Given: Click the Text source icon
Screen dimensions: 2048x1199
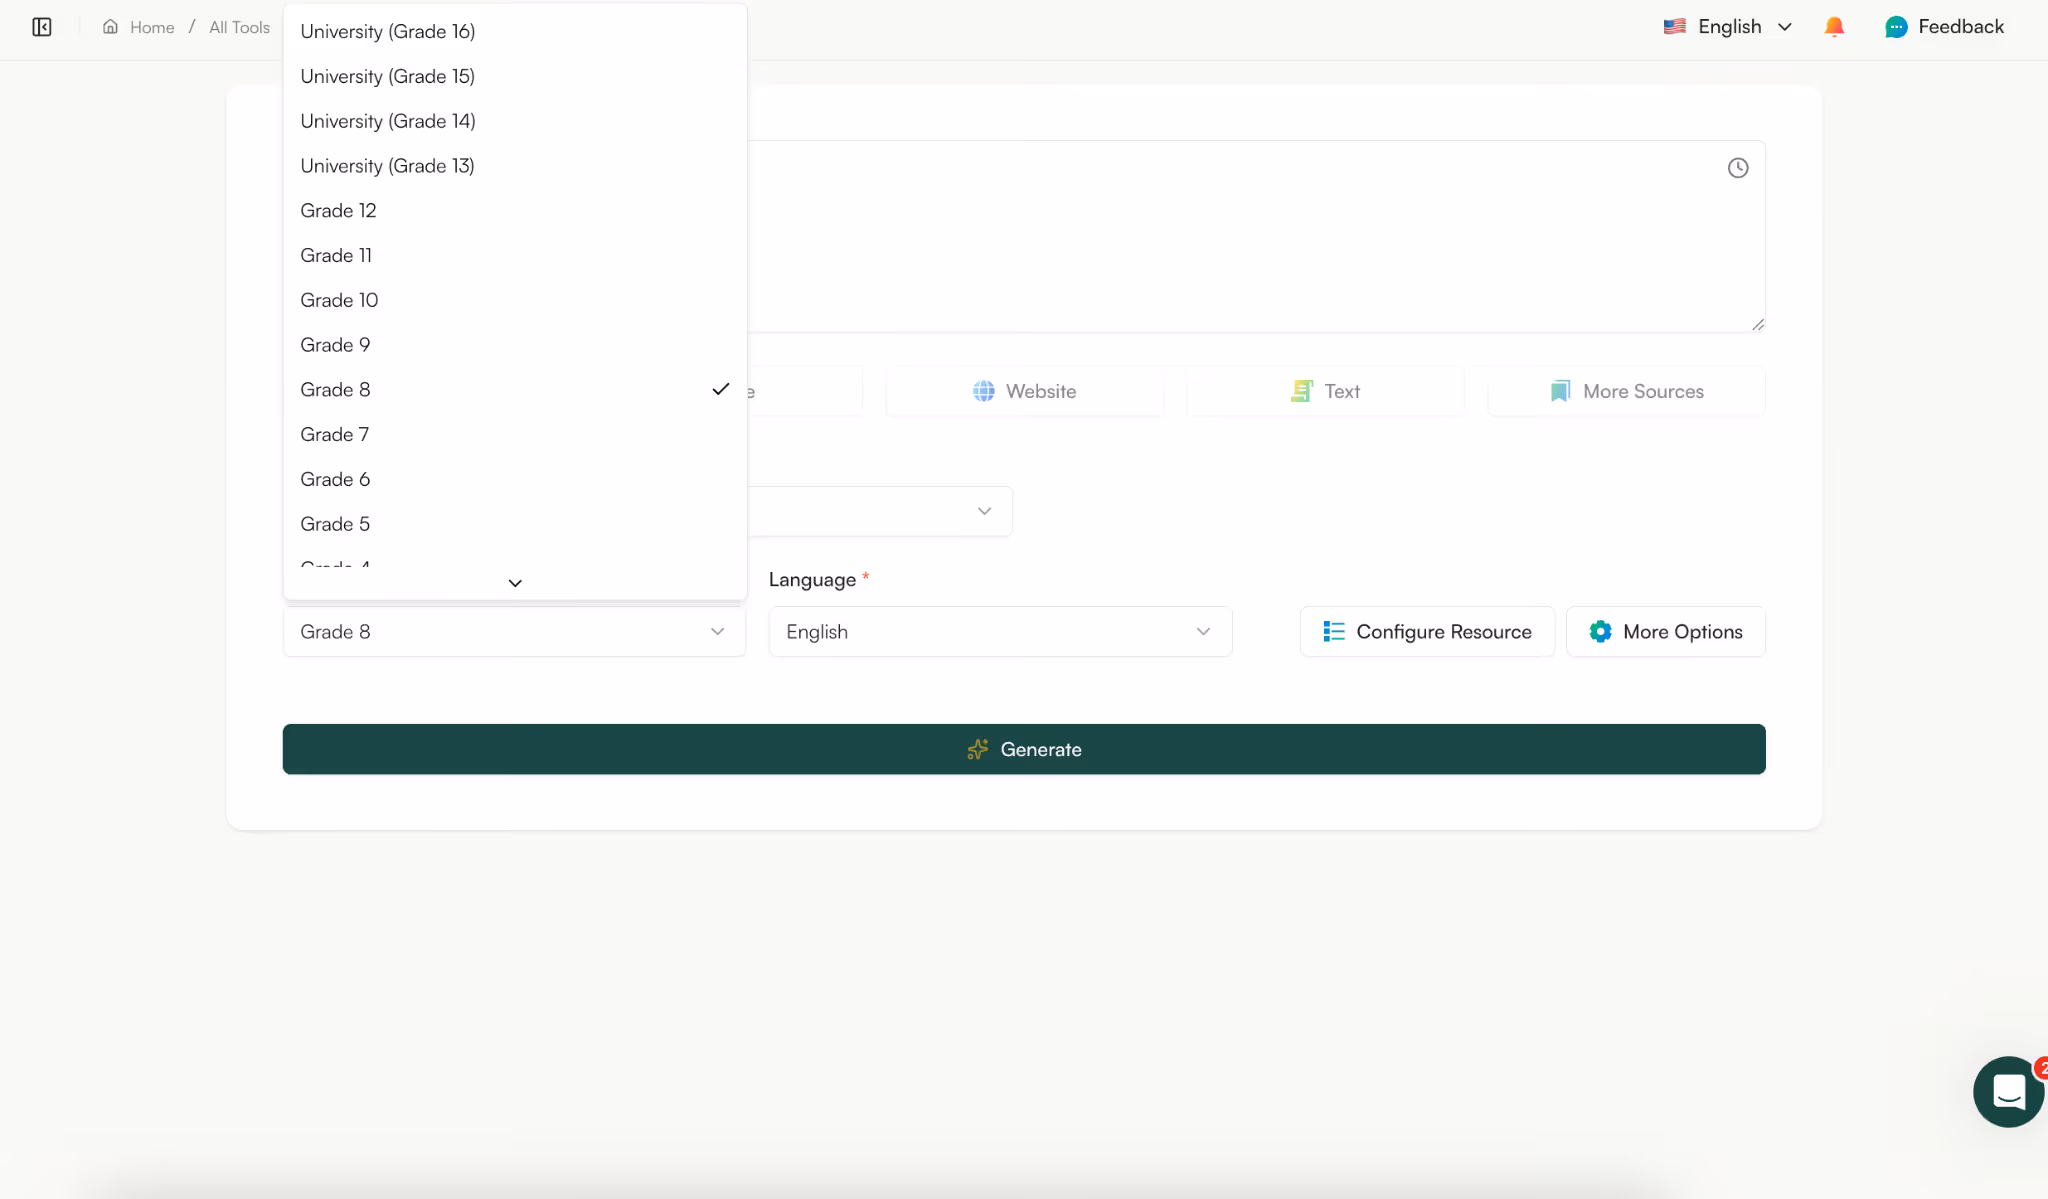Looking at the screenshot, I should (1302, 391).
